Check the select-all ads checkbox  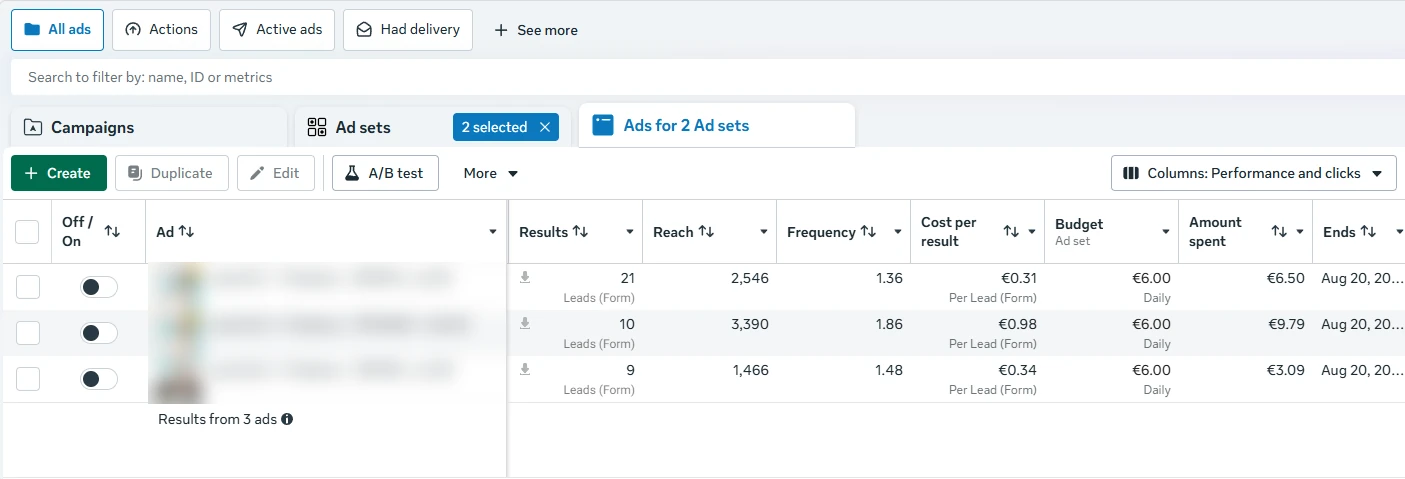(27, 232)
